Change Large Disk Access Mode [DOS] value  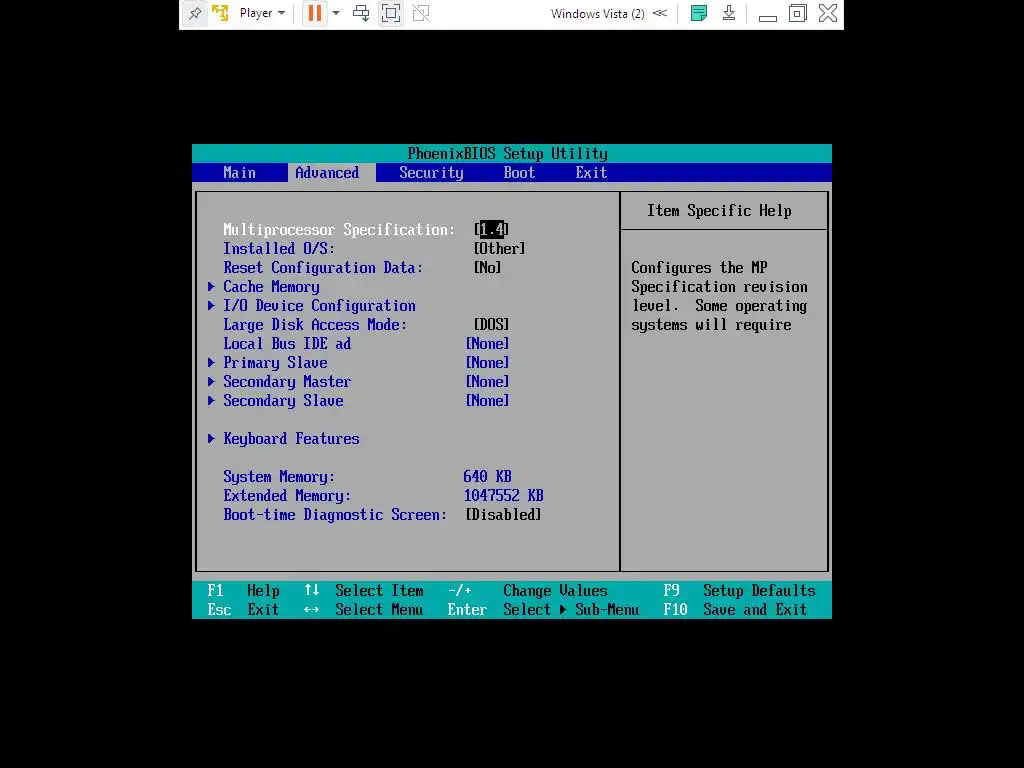(491, 325)
